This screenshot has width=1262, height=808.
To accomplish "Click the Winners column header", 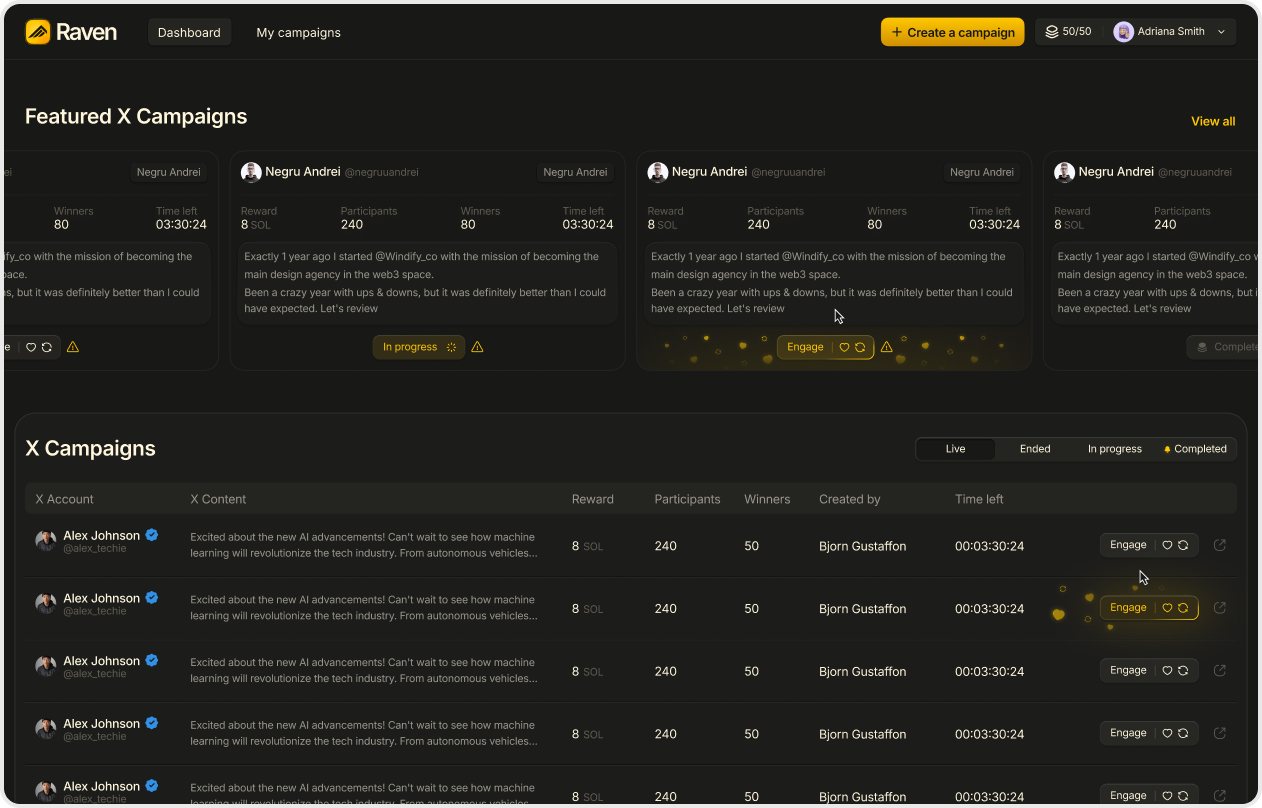I will [767, 499].
